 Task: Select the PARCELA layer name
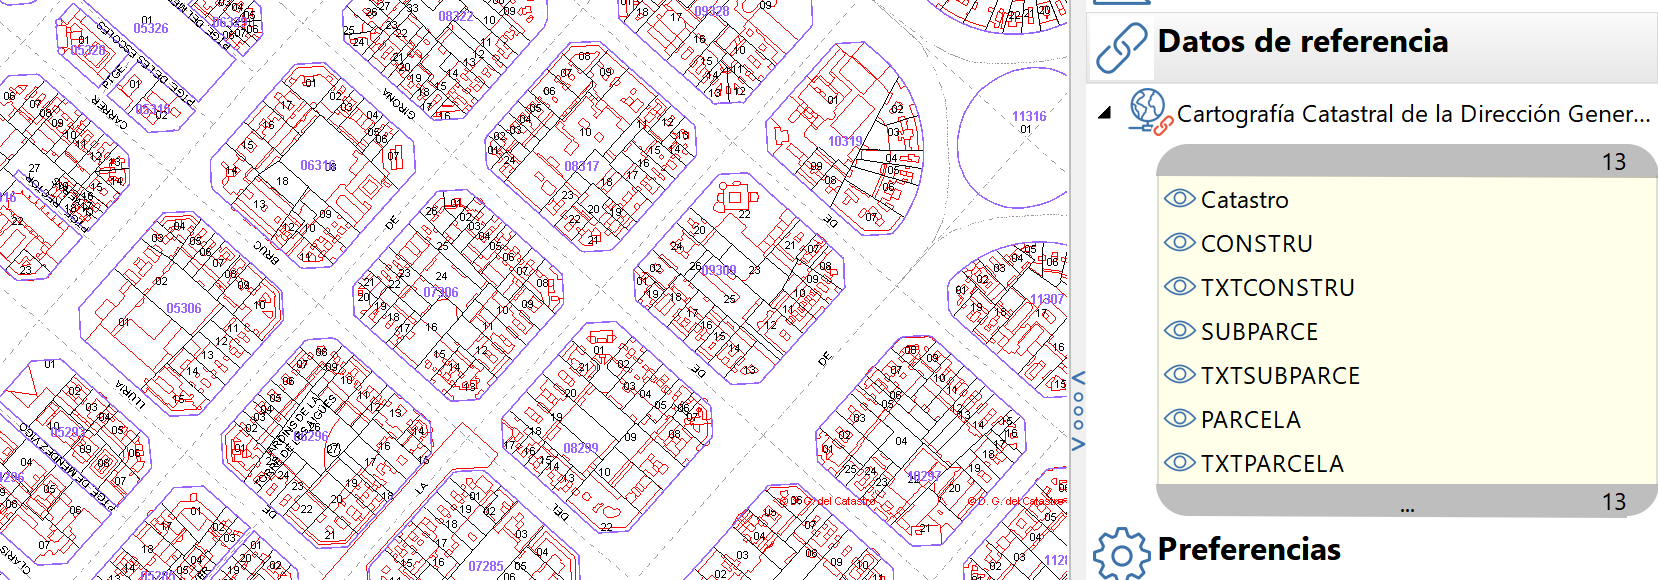pyautogui.click(x=1250, y=420)
